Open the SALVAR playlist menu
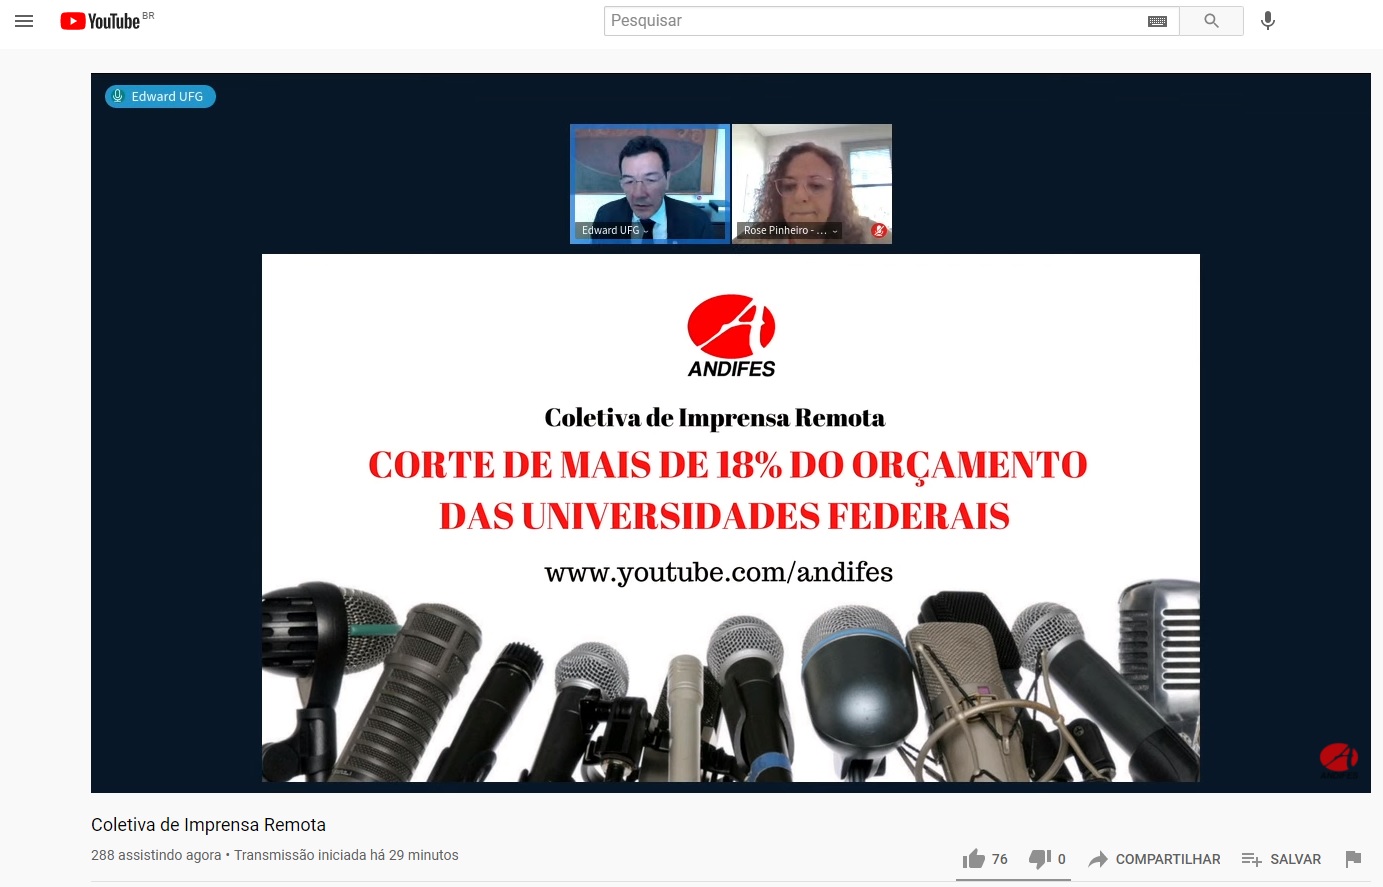 click(1281, 859)
